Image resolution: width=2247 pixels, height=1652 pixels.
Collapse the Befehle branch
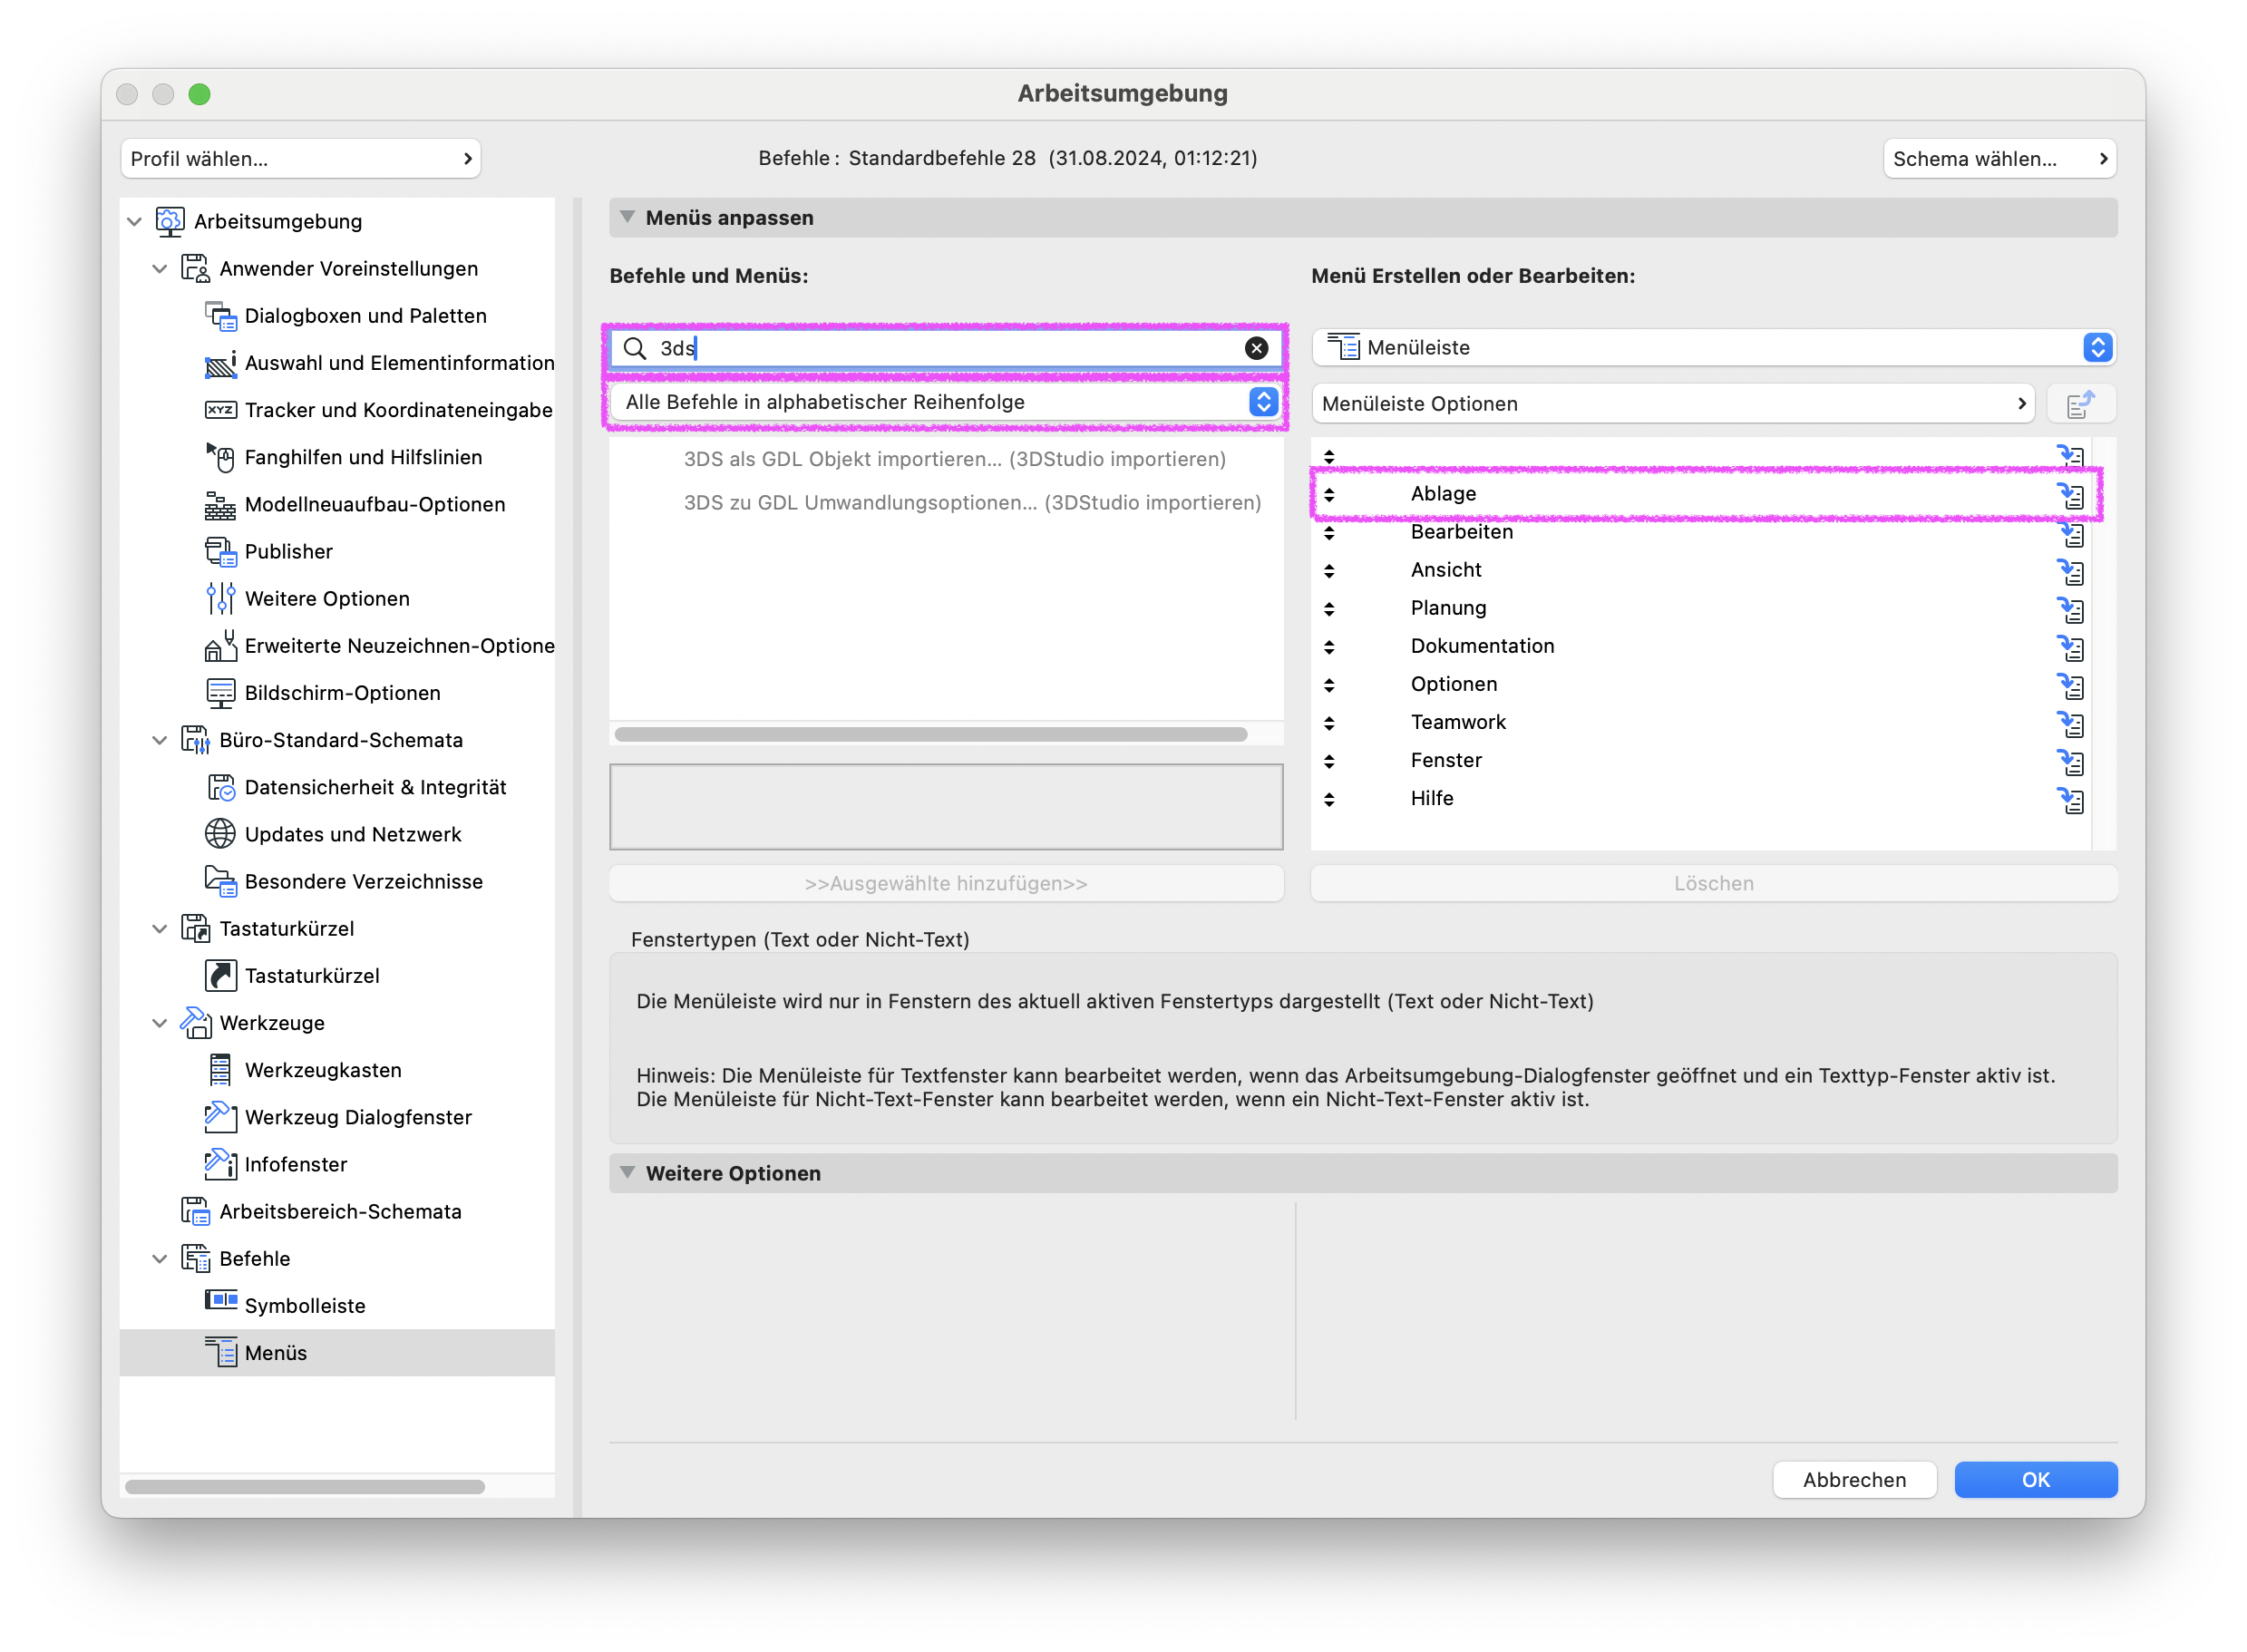tap(159, 1259)
